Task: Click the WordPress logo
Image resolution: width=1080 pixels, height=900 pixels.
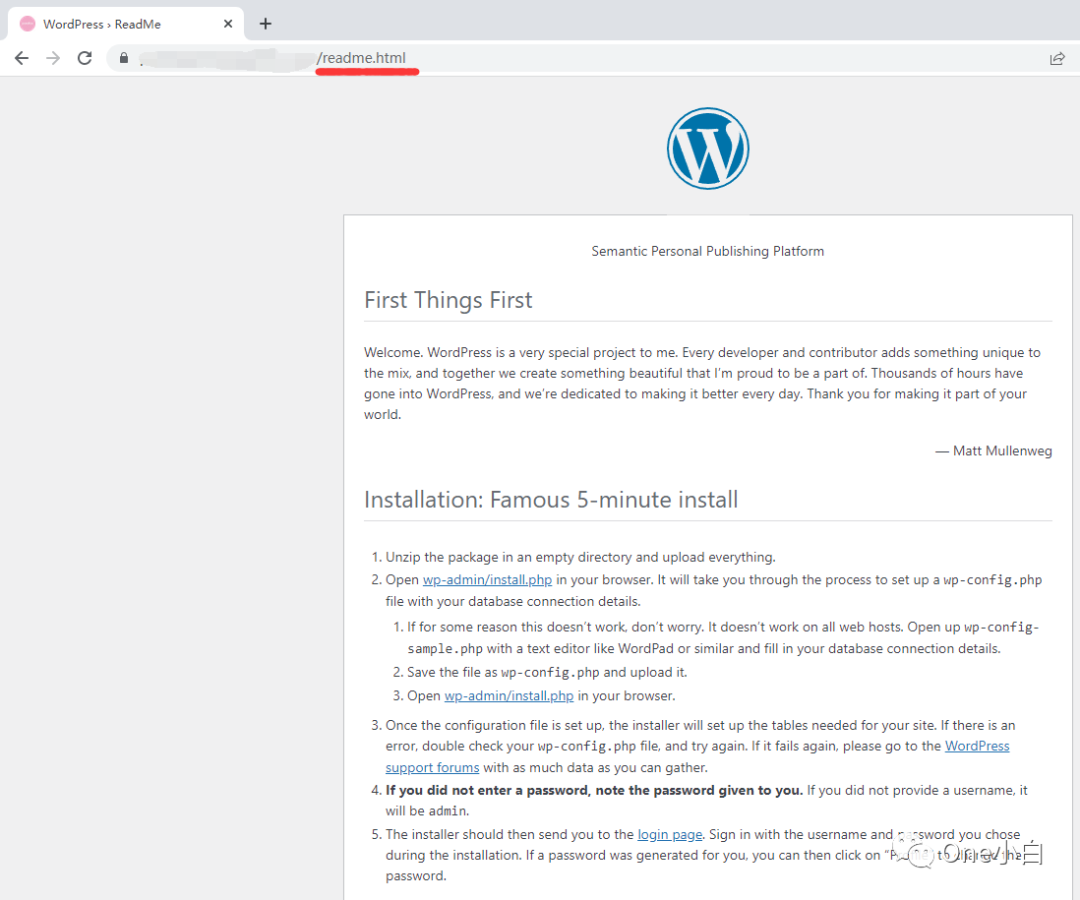Action: pos(707,148)
